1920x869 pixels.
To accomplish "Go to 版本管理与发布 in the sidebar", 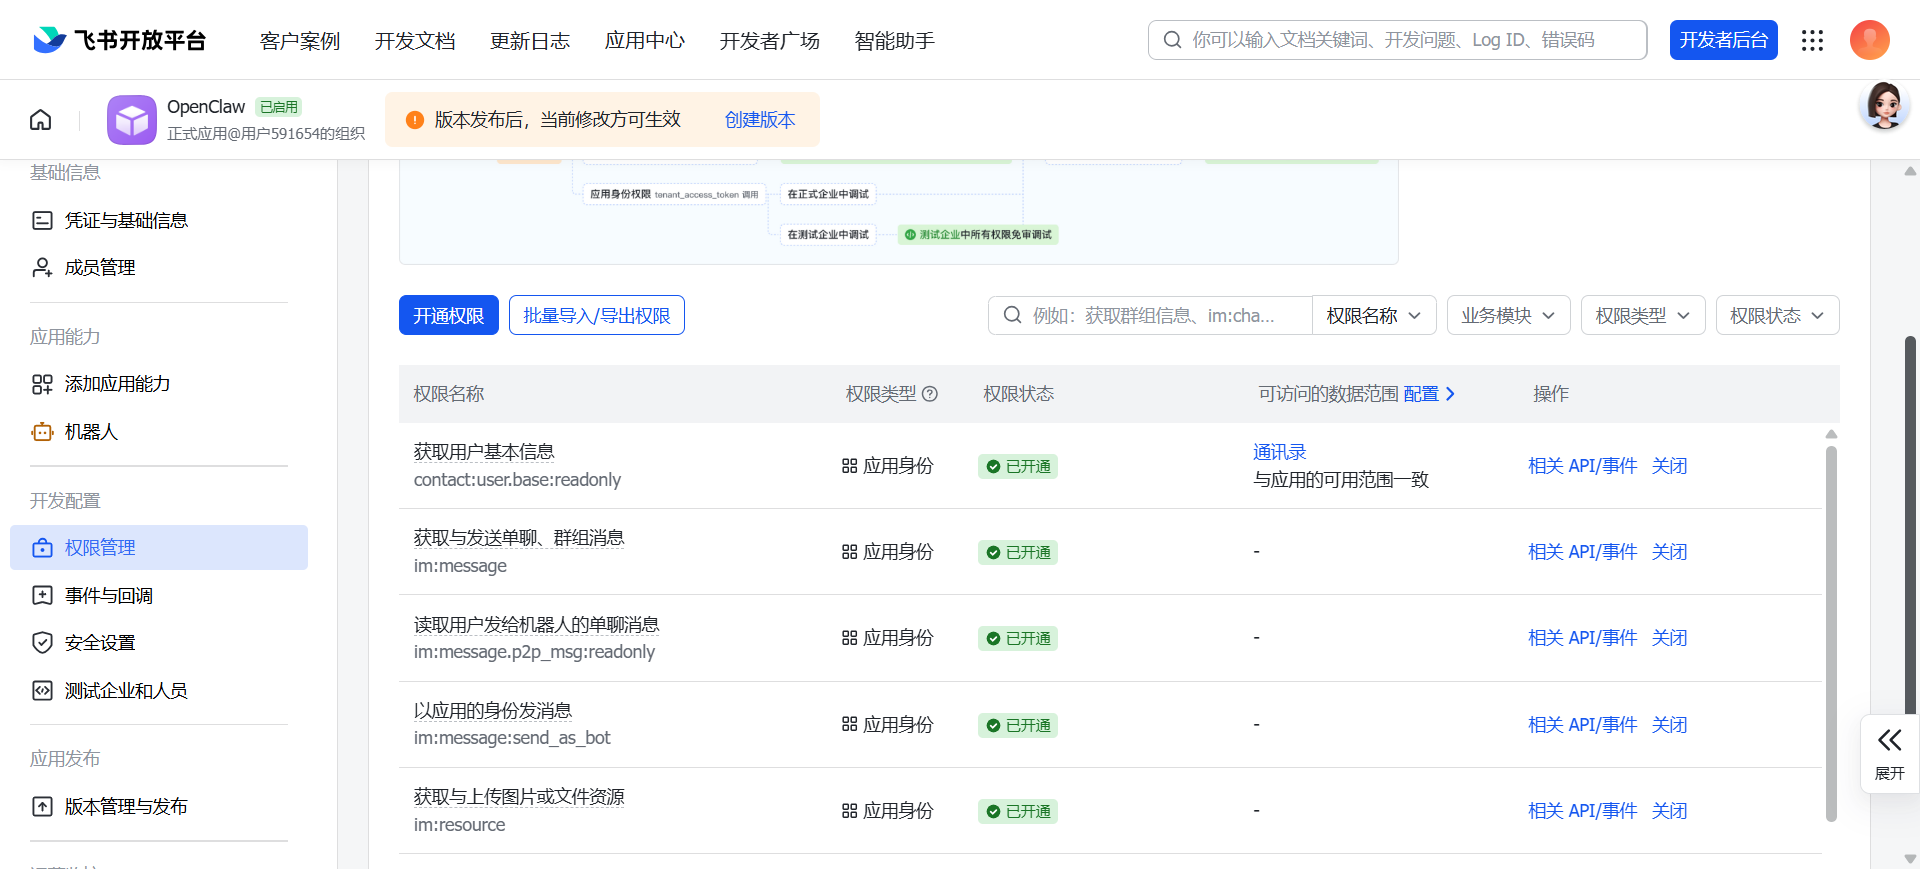I will pyautogui.click(x=126, y=807).
